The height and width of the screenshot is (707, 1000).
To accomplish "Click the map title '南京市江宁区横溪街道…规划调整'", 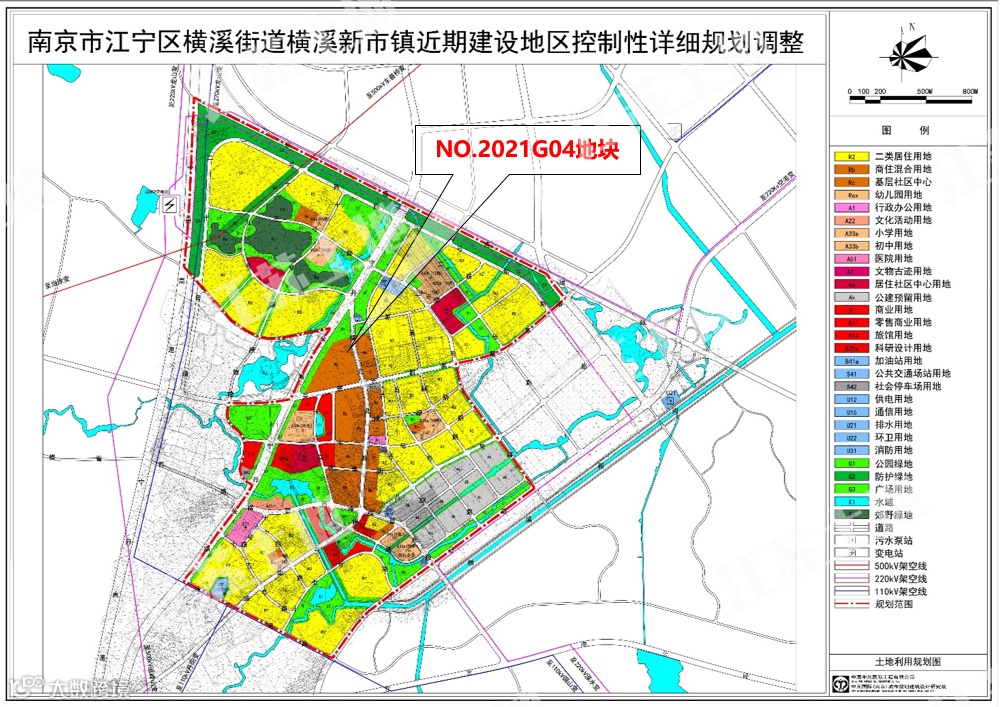I will pos(416,42).
